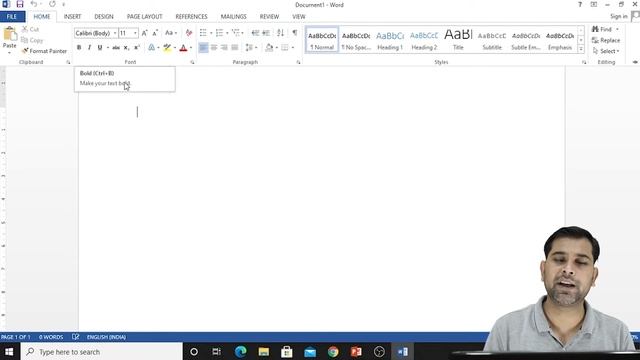Screen dimensions: 640x360
Task: Click Replace in Editing group
Action: point(606,40)
